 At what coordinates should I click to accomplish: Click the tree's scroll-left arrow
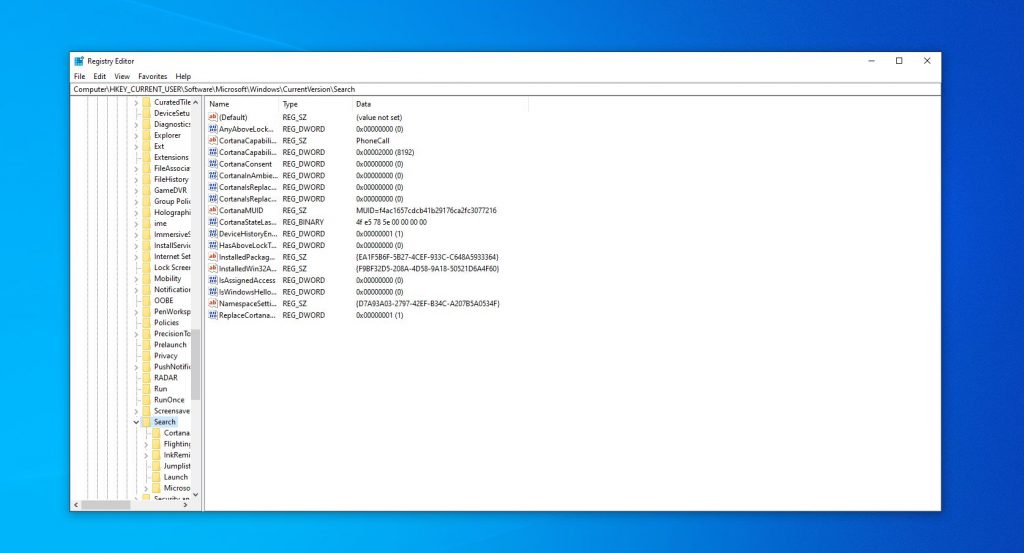pos(76,505)
